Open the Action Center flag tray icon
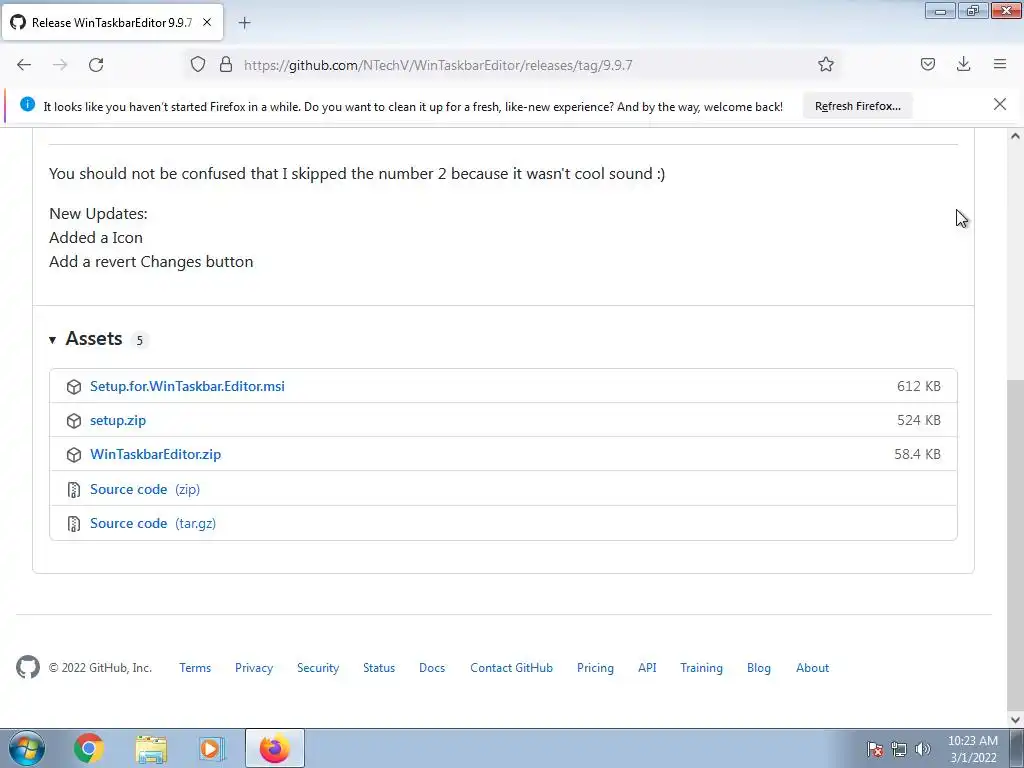Image resolution: width=1024 pixels, height=768 pixels. point(875,749)
